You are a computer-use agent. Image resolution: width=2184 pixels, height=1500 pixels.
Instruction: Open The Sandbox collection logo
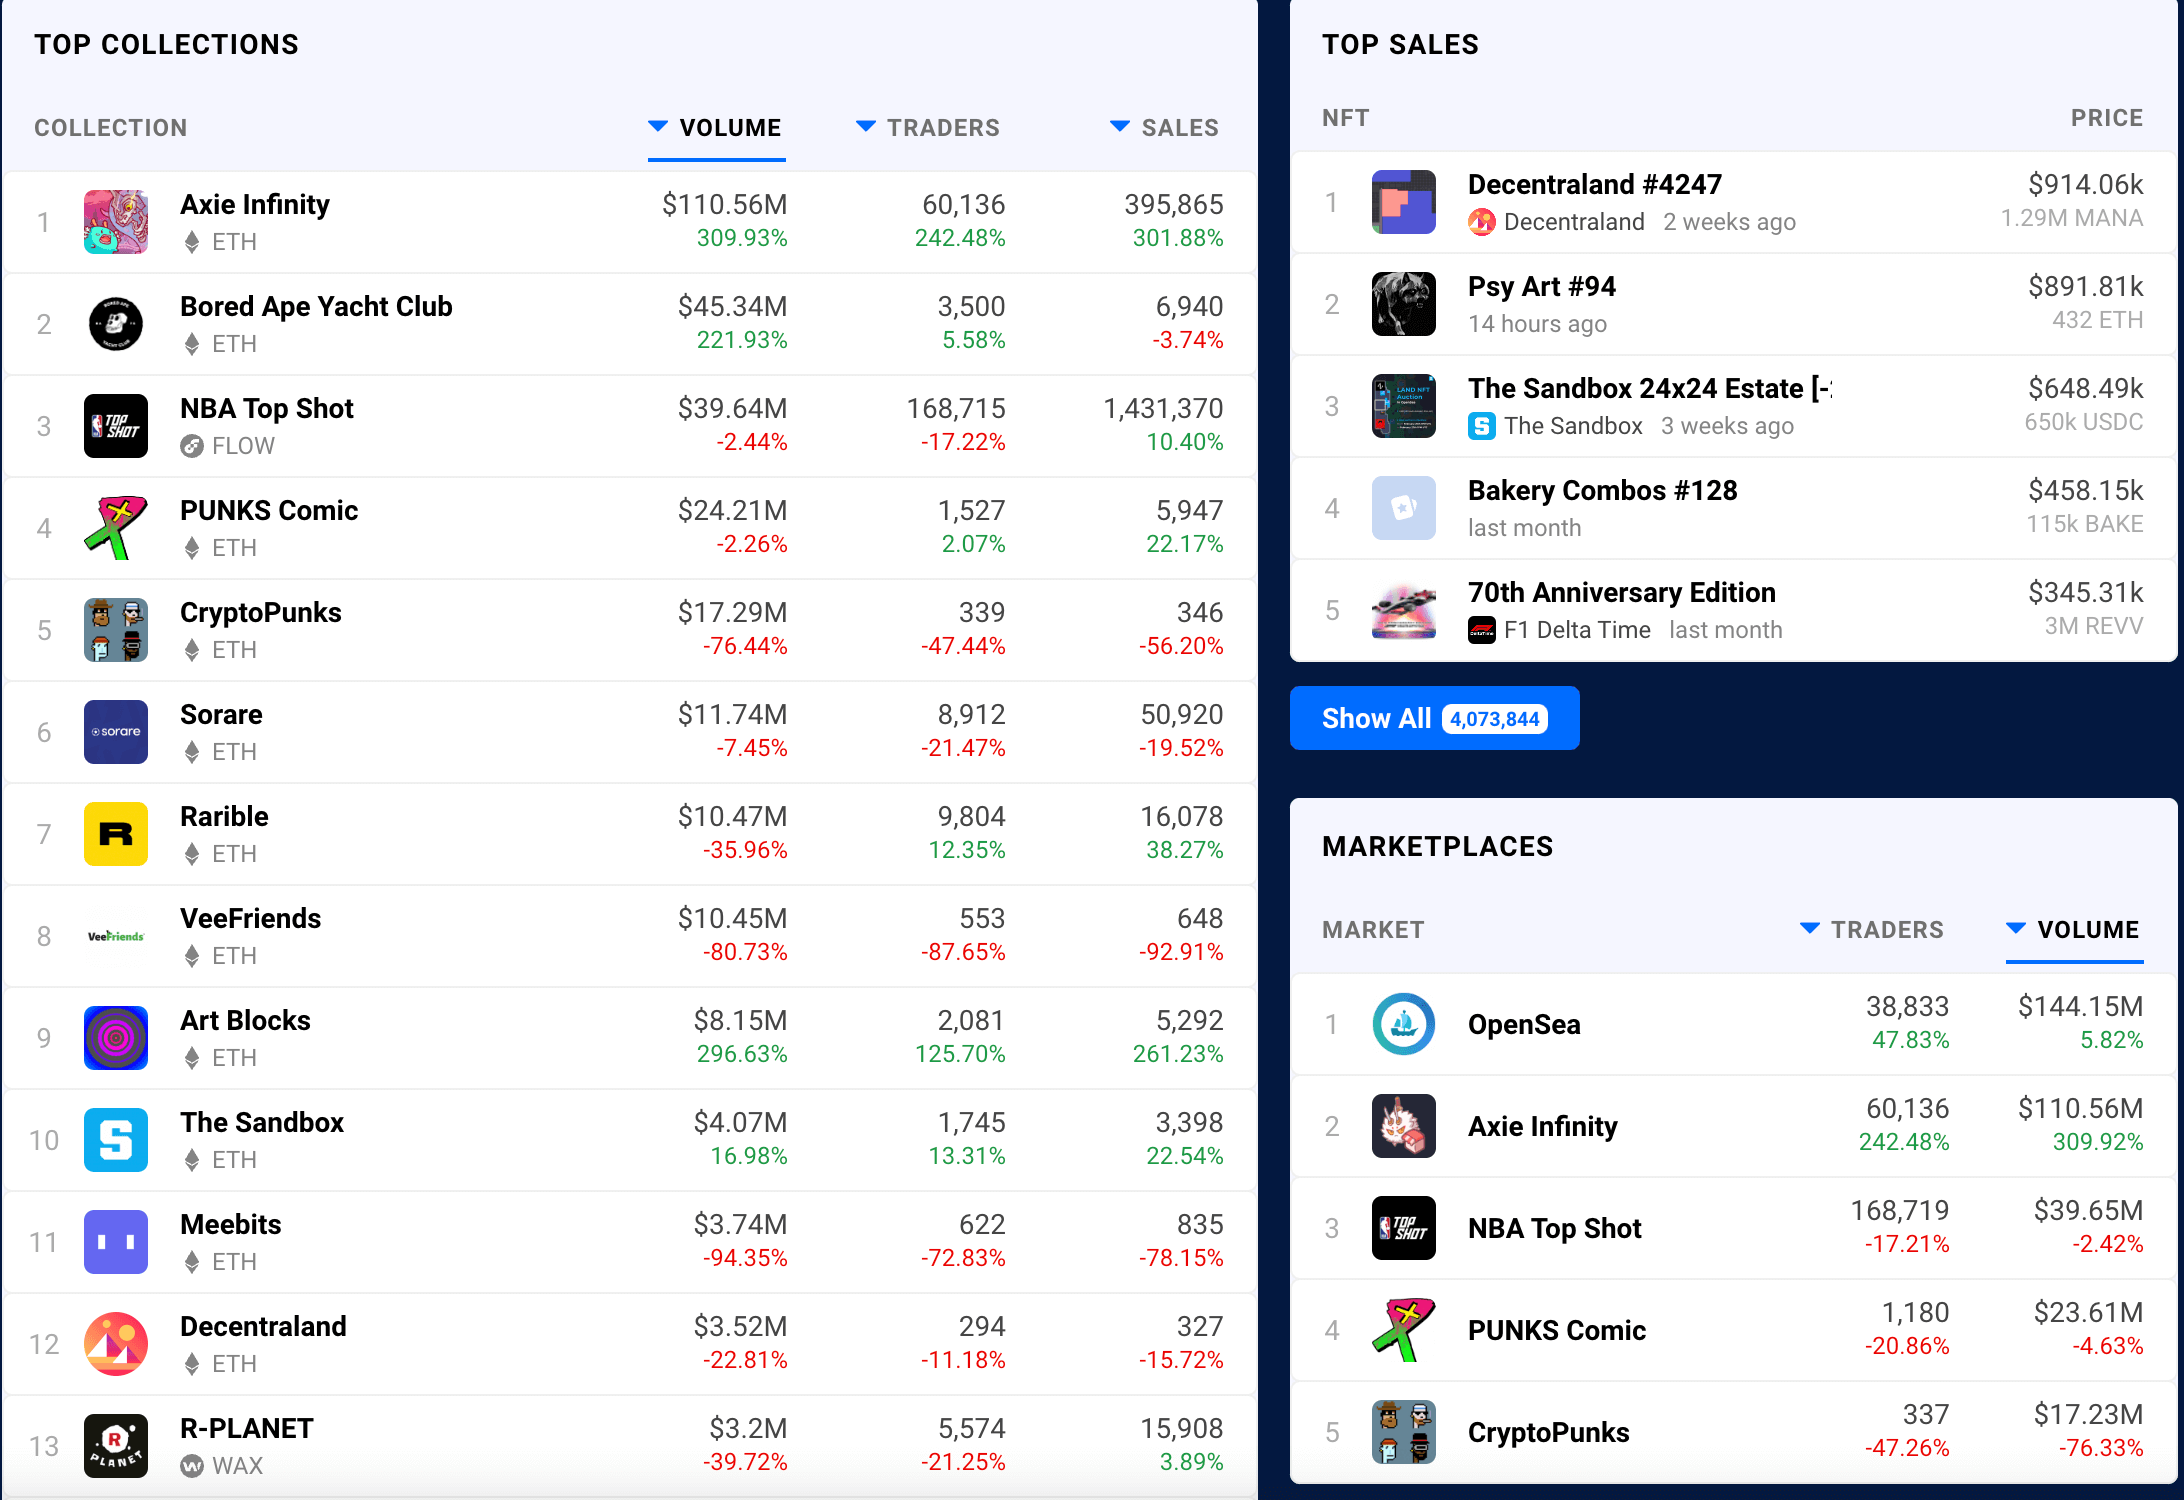click(116, 1140)
